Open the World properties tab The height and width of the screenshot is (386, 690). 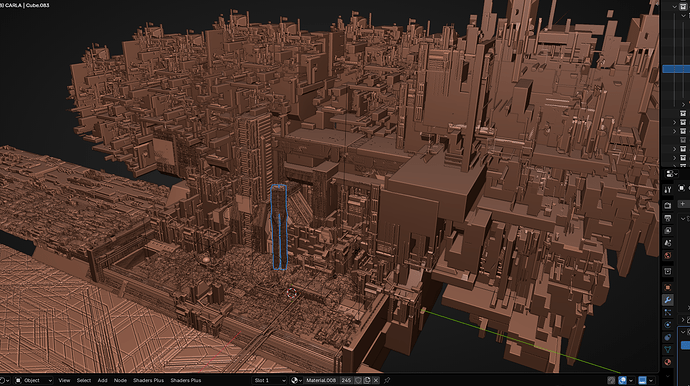point(668,255)
